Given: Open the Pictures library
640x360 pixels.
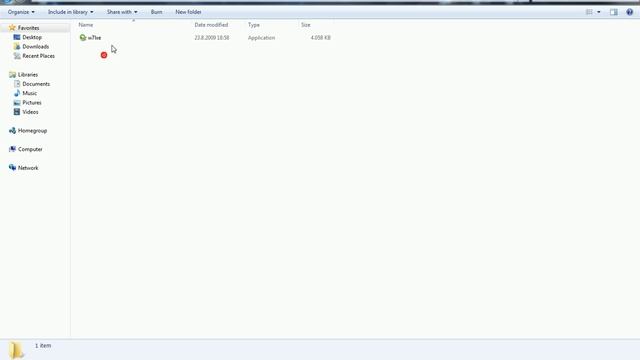Looking at the screenshot, I should point(32,103).
